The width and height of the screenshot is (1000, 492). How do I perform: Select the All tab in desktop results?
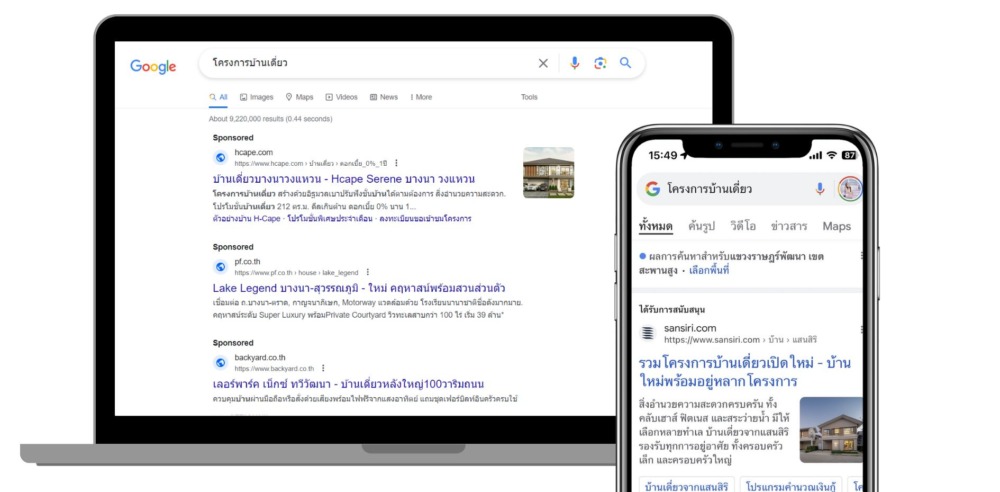pos(218,97)
